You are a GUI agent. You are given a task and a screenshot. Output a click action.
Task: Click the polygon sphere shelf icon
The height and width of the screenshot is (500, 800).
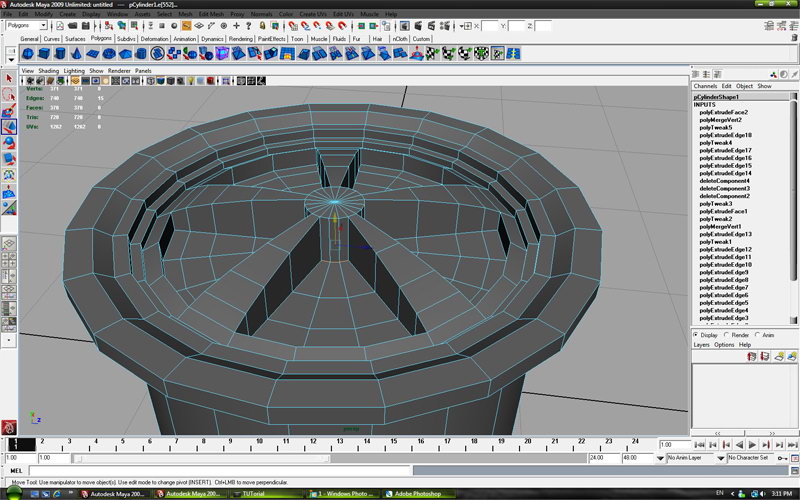28,54
